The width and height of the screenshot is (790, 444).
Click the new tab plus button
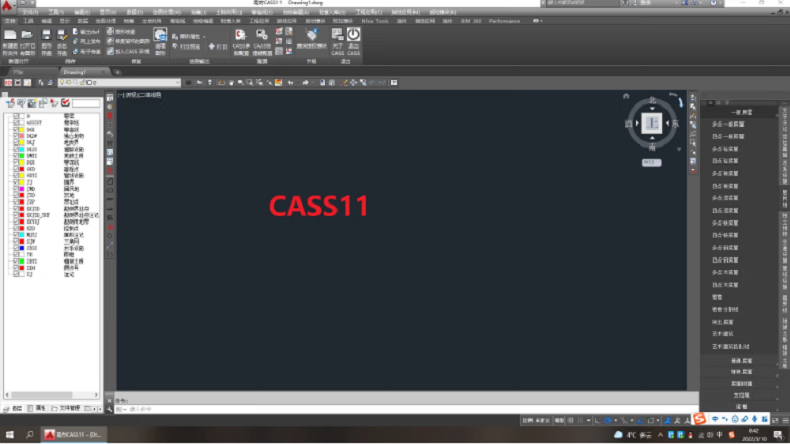[x=117, y=72]
